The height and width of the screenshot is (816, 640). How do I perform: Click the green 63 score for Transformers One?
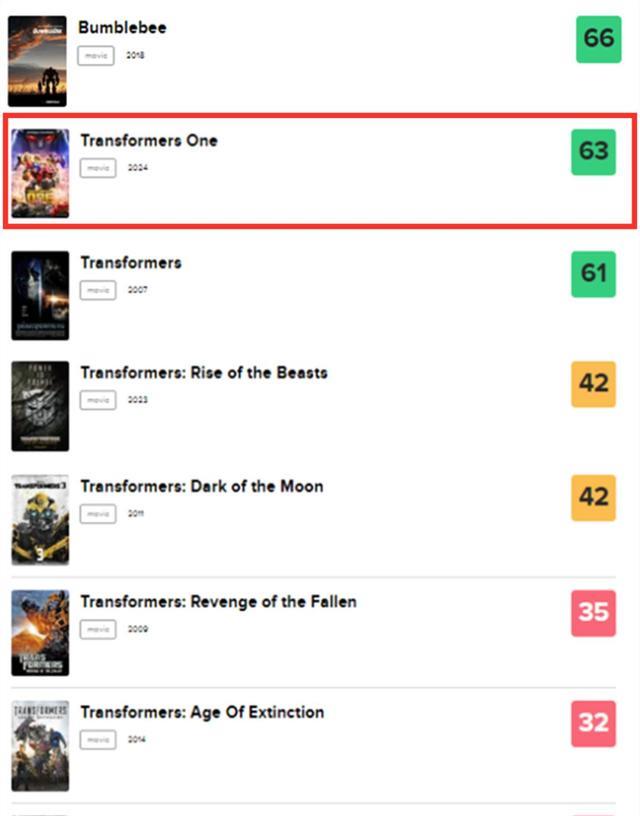(594, 152)
